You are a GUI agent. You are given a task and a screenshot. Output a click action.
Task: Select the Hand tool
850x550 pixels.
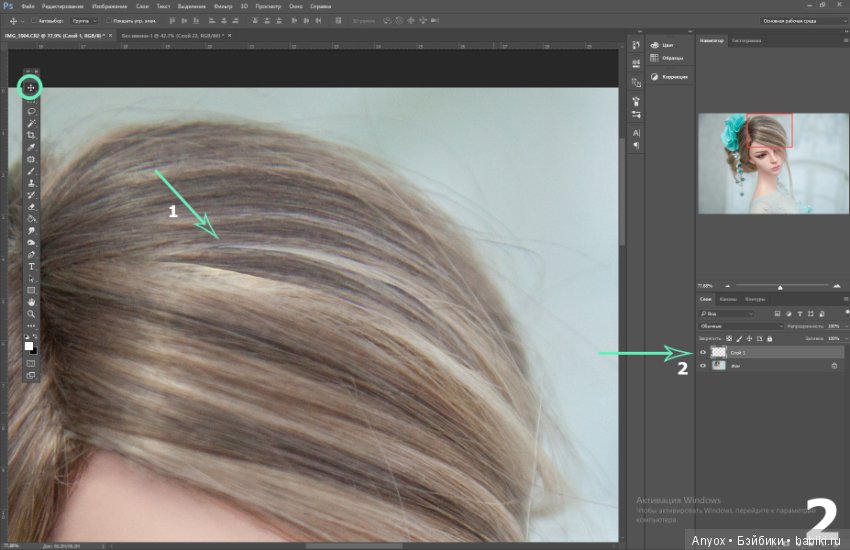point(31,302)
